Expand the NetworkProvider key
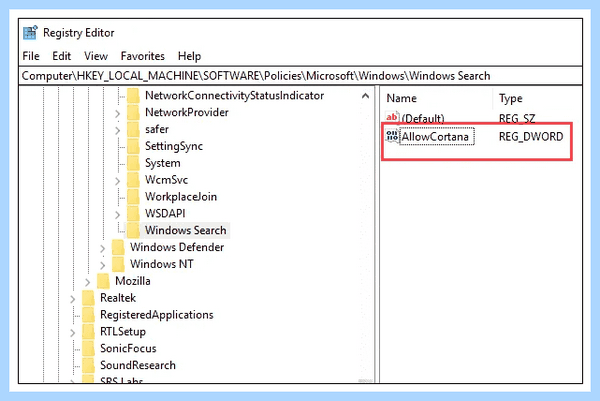This screenshot has height=401, width=600. 117,114
